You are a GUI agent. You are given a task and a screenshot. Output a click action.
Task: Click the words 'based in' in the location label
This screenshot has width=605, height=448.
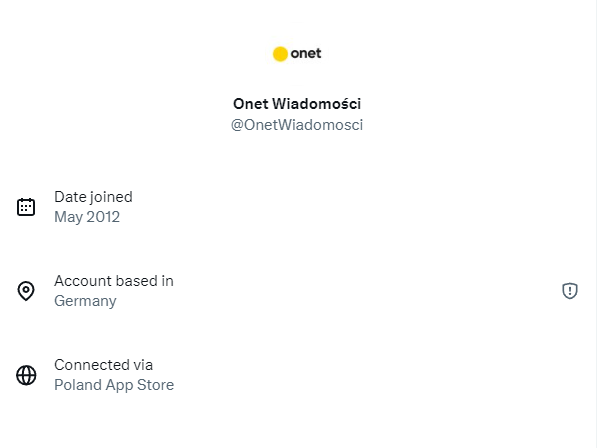pyautogui.click(x=145, y=281)
